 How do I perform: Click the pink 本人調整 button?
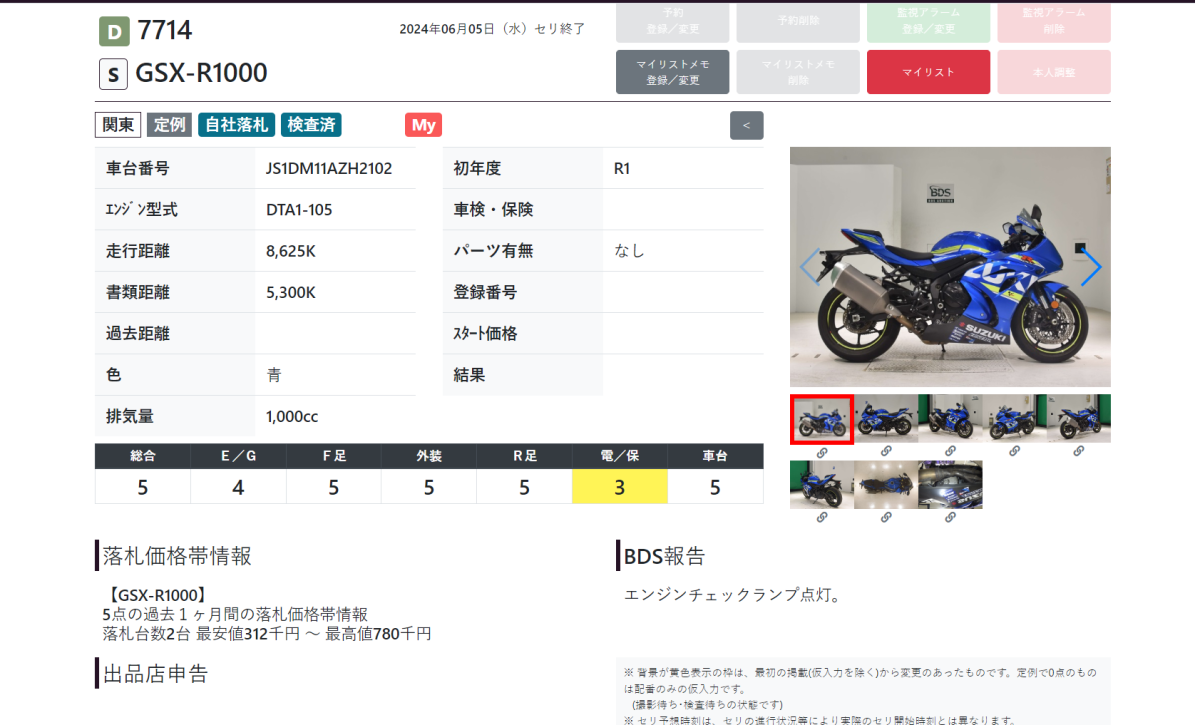point(1053,72)
